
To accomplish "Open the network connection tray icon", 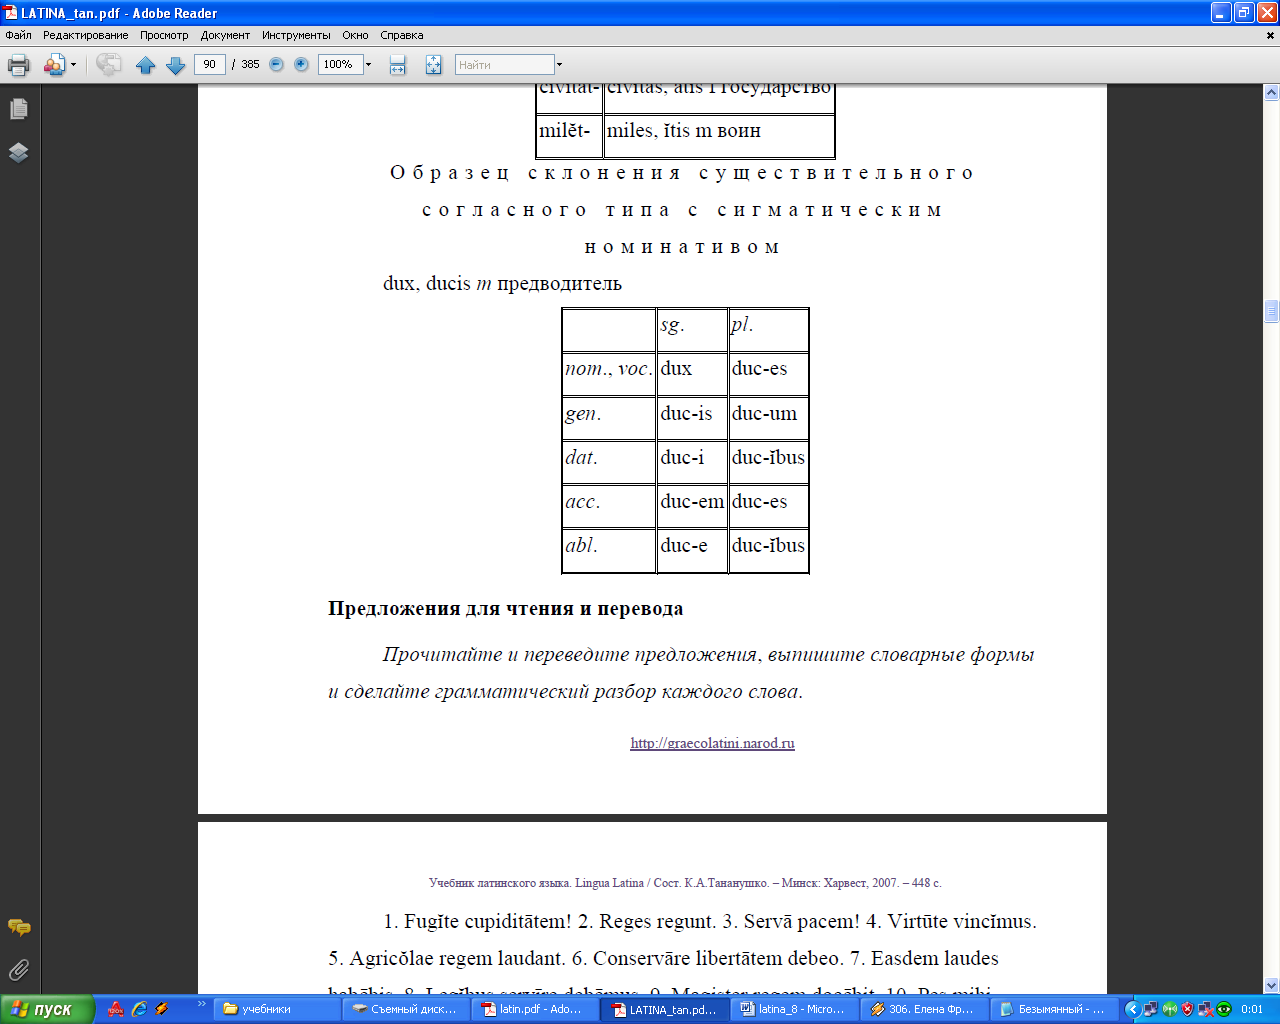I will [1151, 1009].
